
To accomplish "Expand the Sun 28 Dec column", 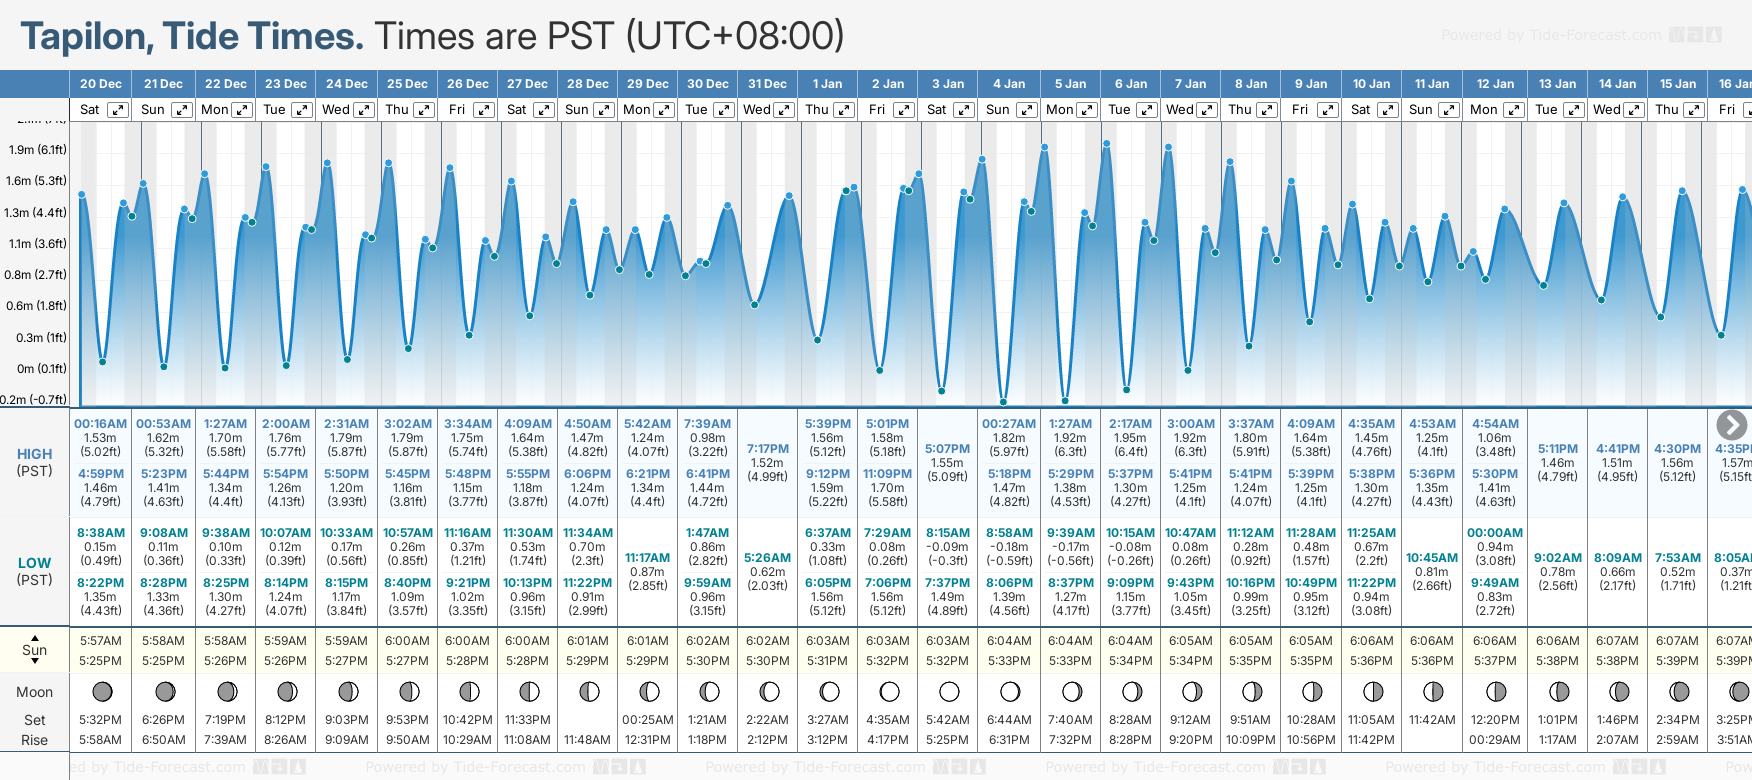I will [x=604, y=110].
